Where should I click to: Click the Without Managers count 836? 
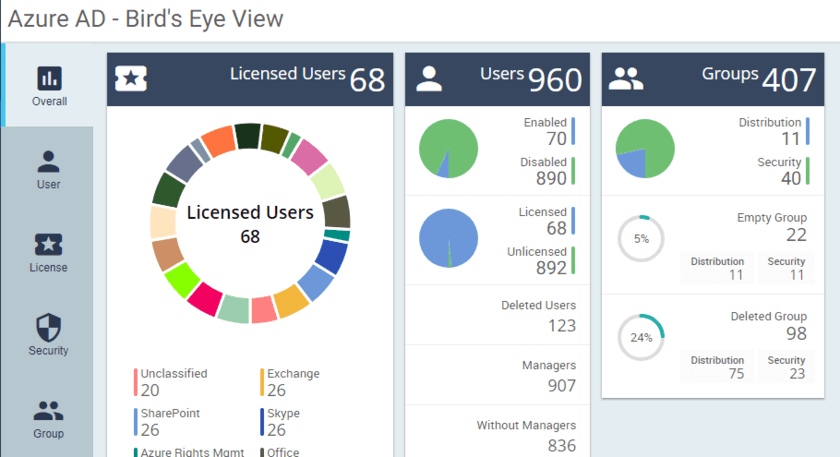pos(562,445)
